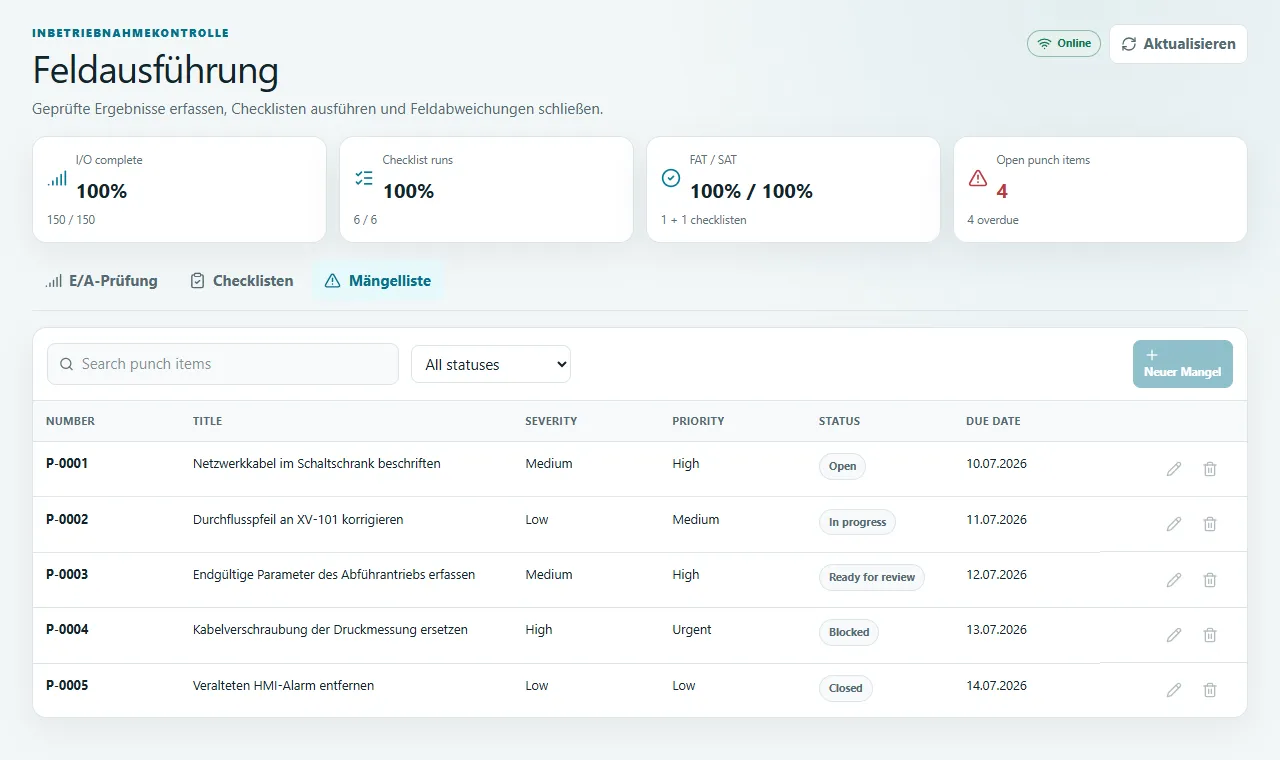
Task: Click the Online wifi status badge
Action: pos(1064,44)
